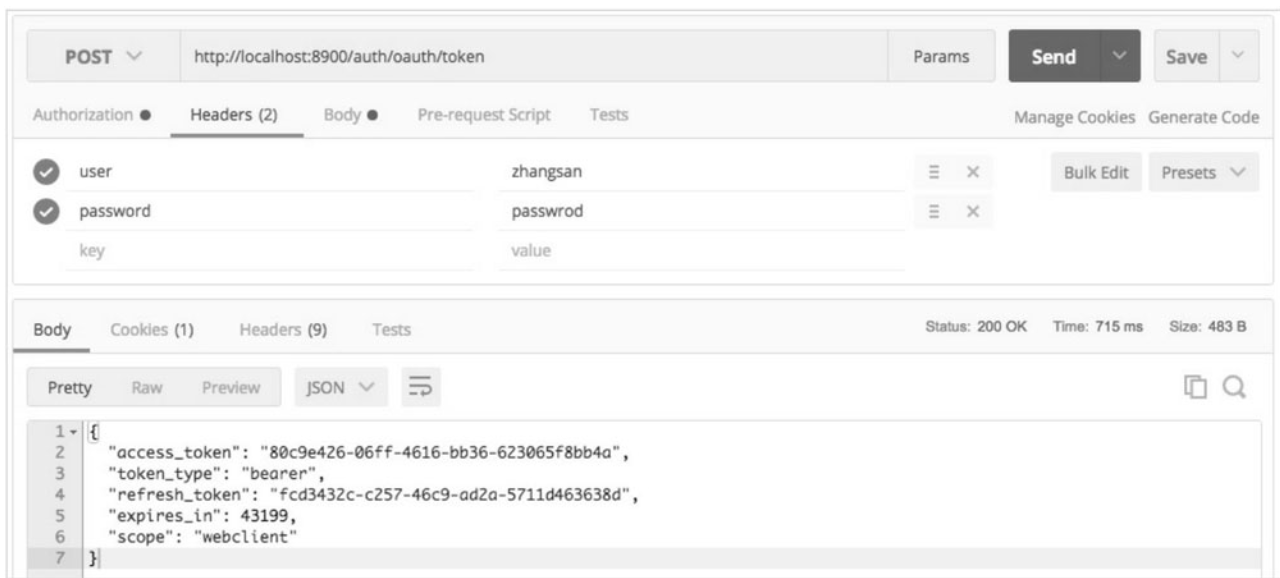Delete the password header row with X
1280x578 pixels.
pos(970,211)
